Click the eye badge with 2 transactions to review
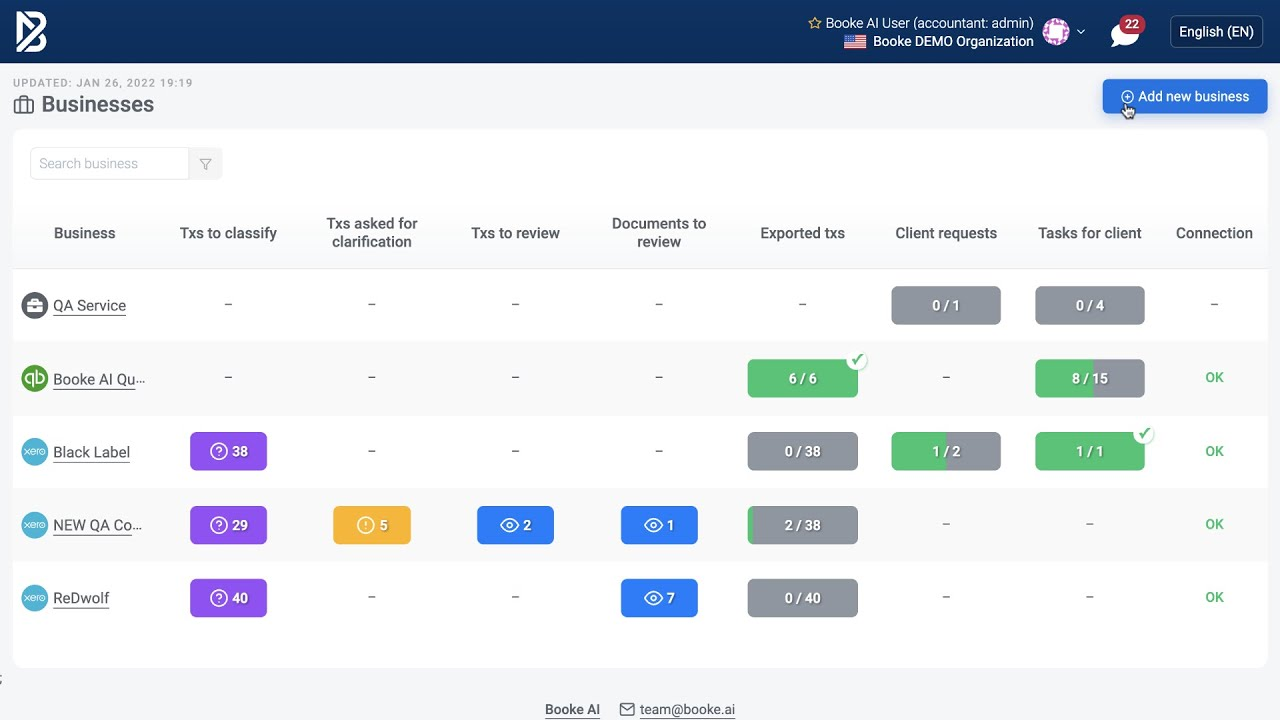Image resolution: width=1280 pixels, height=720 pixels. tap(515, 524)
